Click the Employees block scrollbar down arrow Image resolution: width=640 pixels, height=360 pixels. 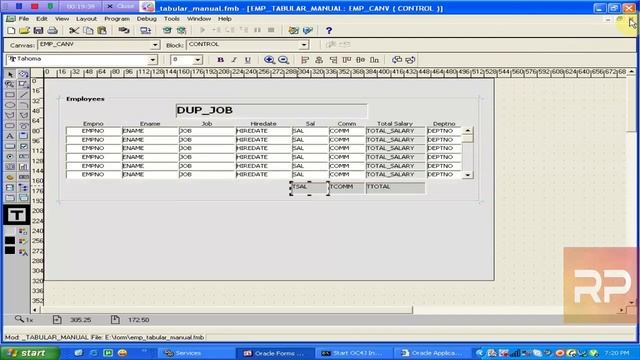pos(467,175)
